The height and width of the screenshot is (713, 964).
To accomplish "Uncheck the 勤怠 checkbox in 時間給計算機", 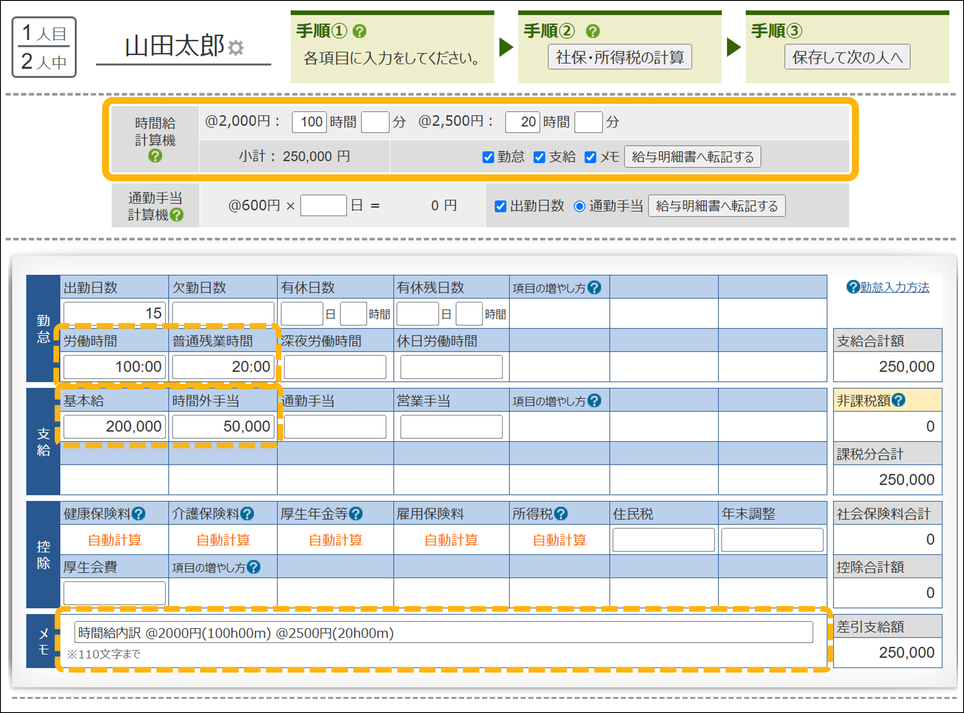I will (x=488, y=157).
